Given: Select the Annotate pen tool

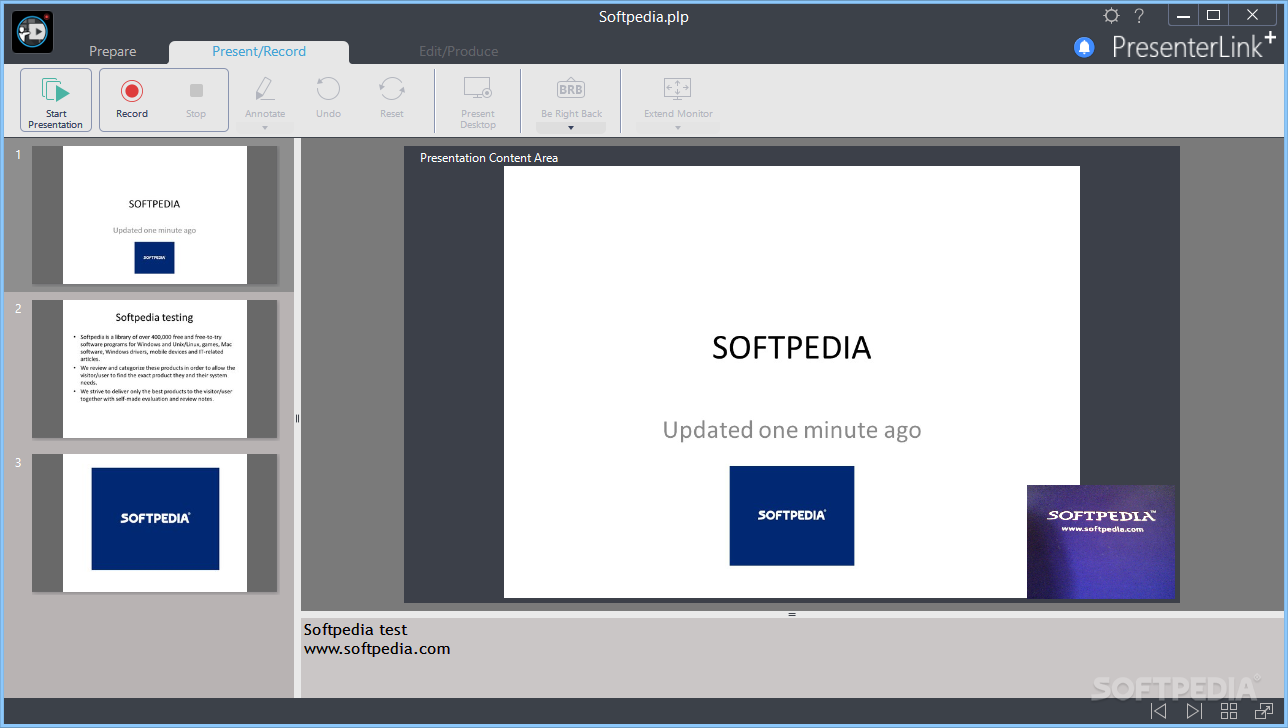Looking at the screenshot, I should (265, 96).
